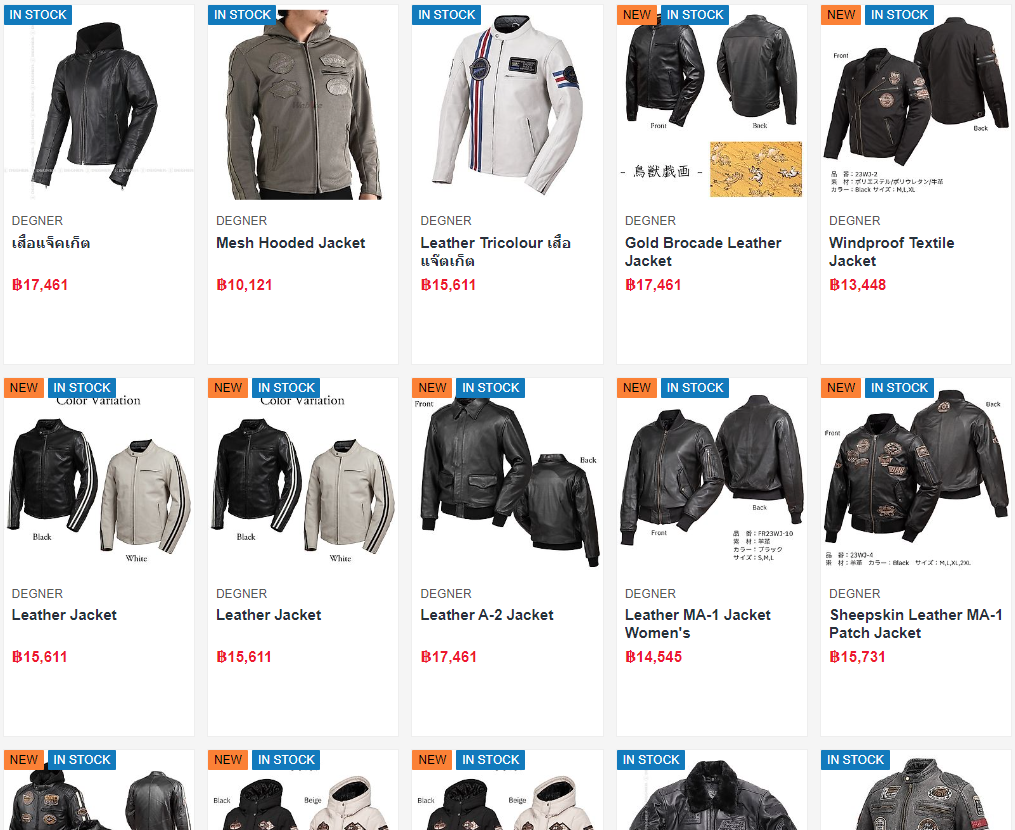Click the ฿10,121 price of Mesh Hooded Jacket

[244, 285]
